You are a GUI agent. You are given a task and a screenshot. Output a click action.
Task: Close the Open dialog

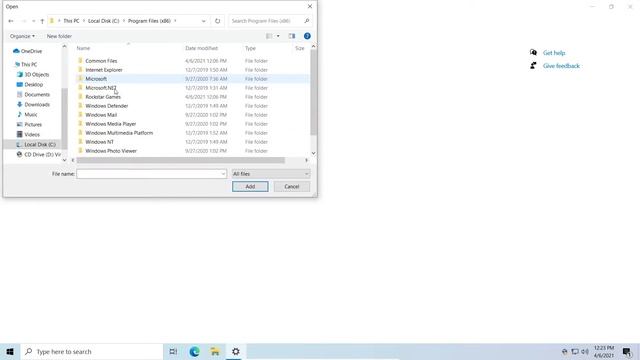click(x=310, y=7)
